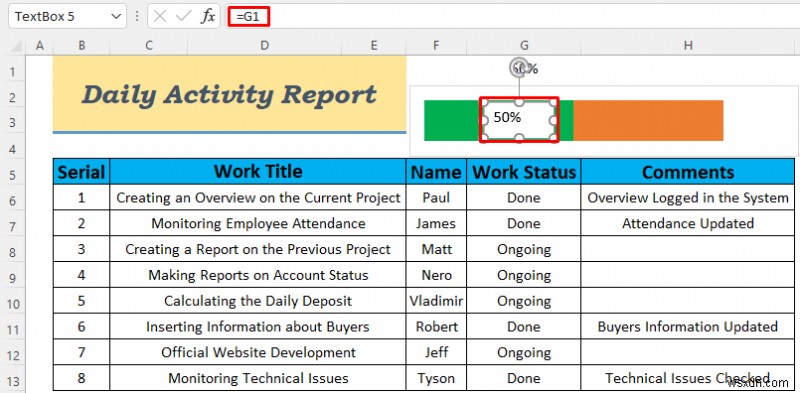Open Insert Function (fx) dialog
Screen dimensions: 800x393
[x=208, y=16]
